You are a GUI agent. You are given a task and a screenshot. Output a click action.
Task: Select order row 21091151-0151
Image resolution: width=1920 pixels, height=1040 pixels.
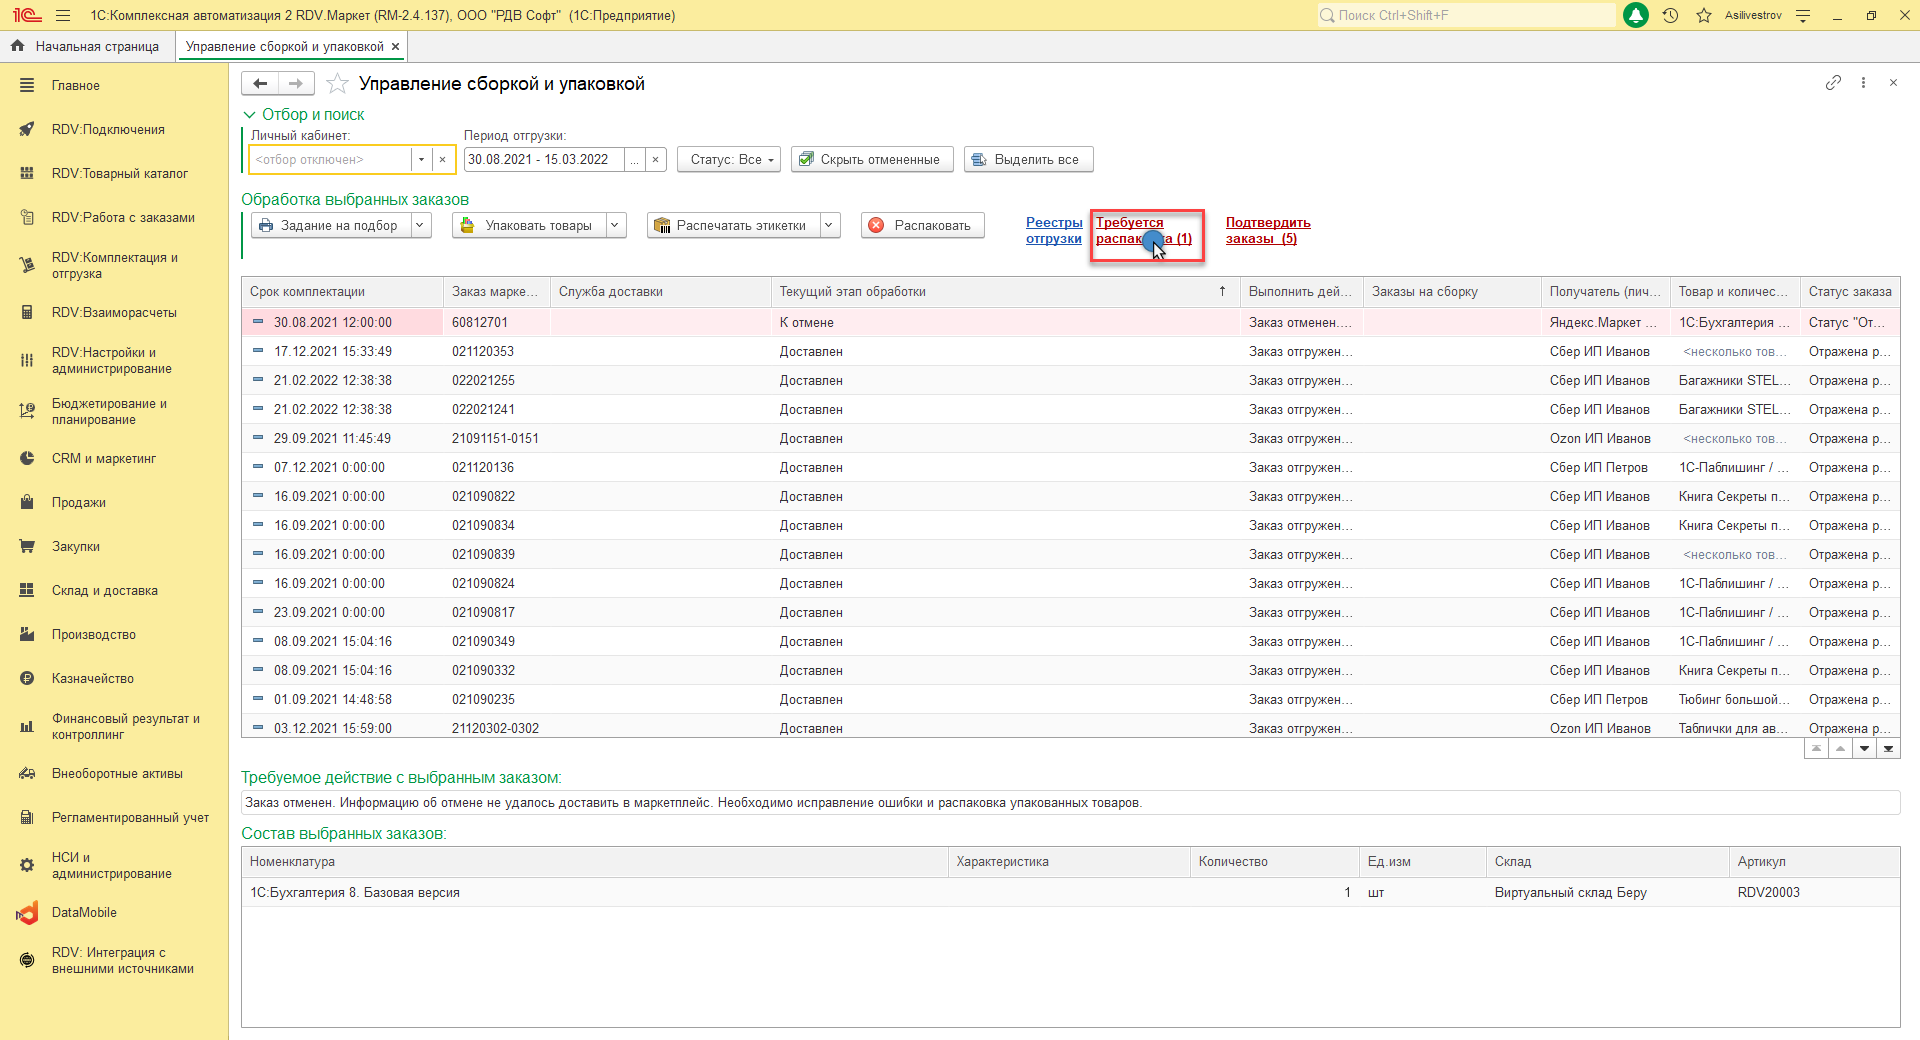[x=1070, y=439]
